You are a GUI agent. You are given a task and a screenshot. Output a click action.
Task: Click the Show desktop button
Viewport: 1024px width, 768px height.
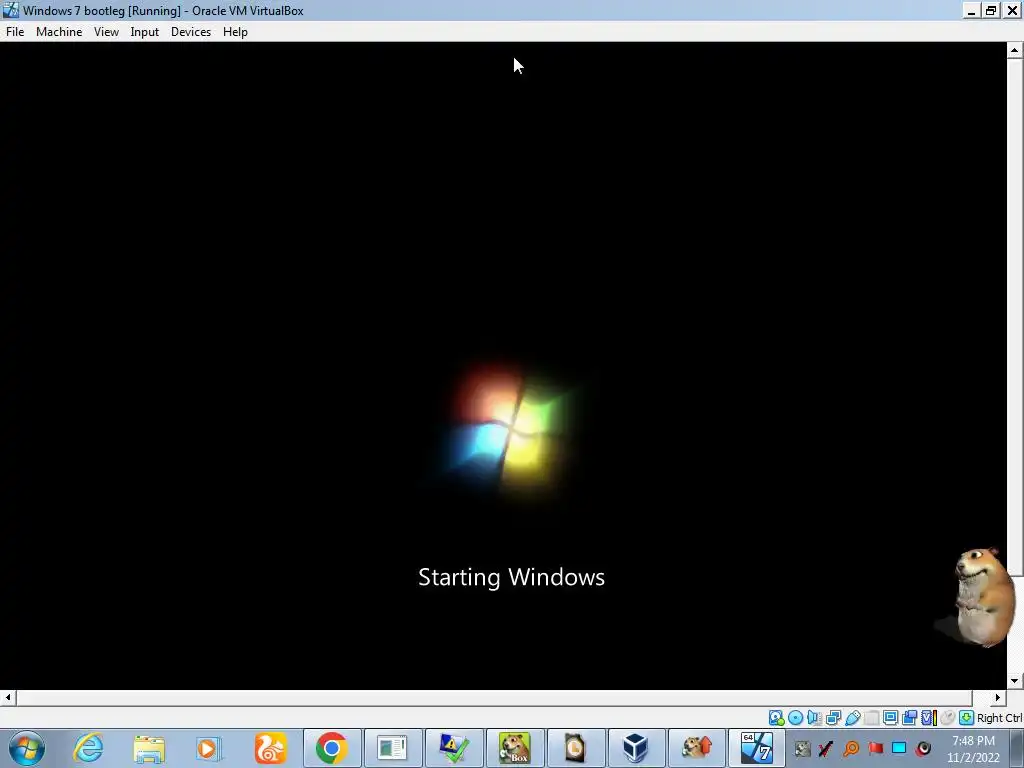pyautogui.click(x=1017, y=748)
